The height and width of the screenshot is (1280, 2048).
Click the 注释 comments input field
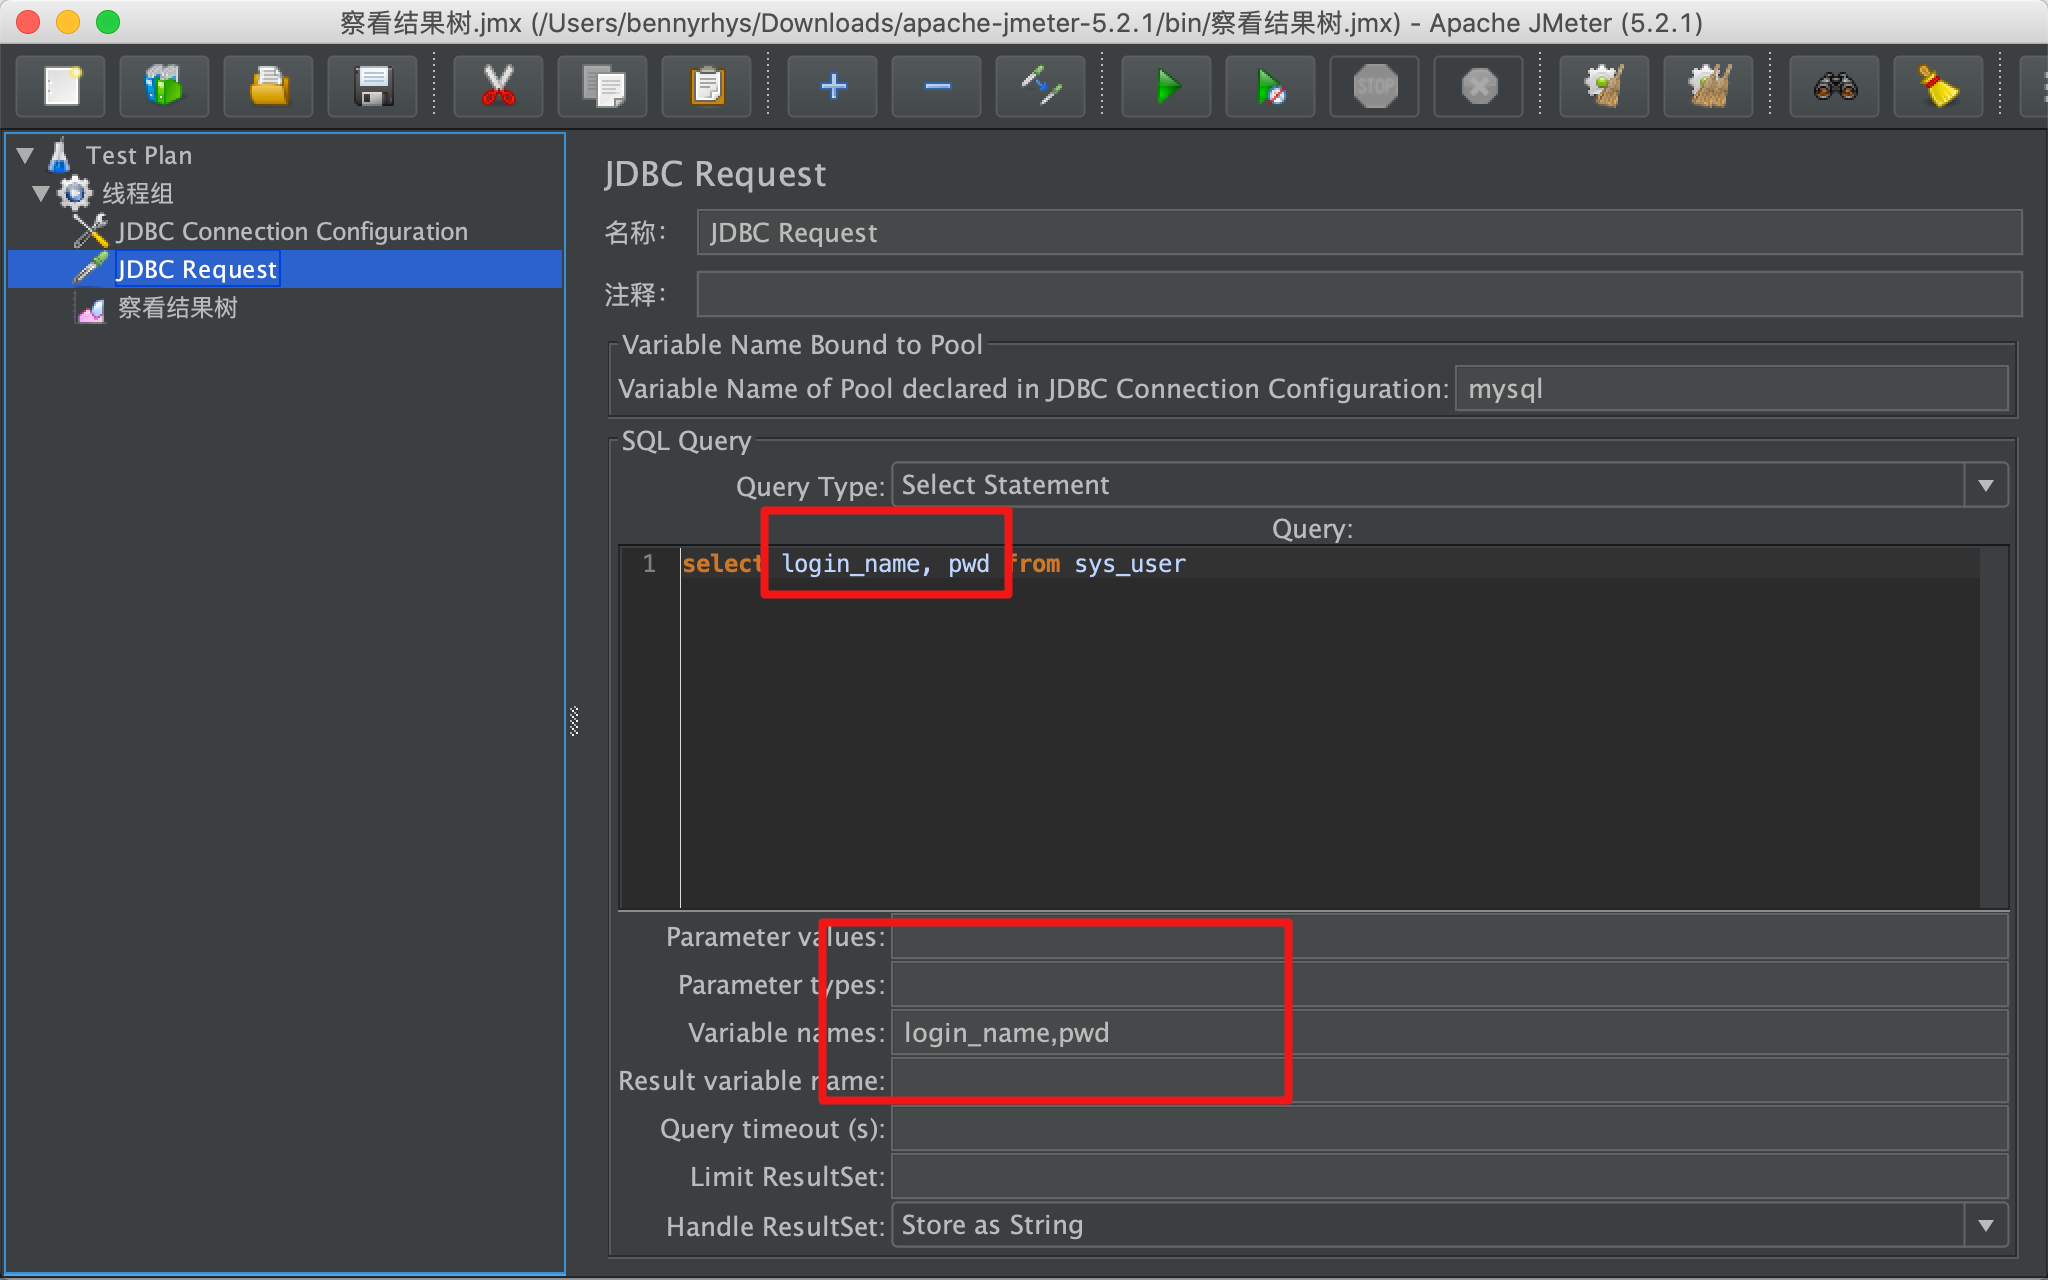(x=1359, y=295)
